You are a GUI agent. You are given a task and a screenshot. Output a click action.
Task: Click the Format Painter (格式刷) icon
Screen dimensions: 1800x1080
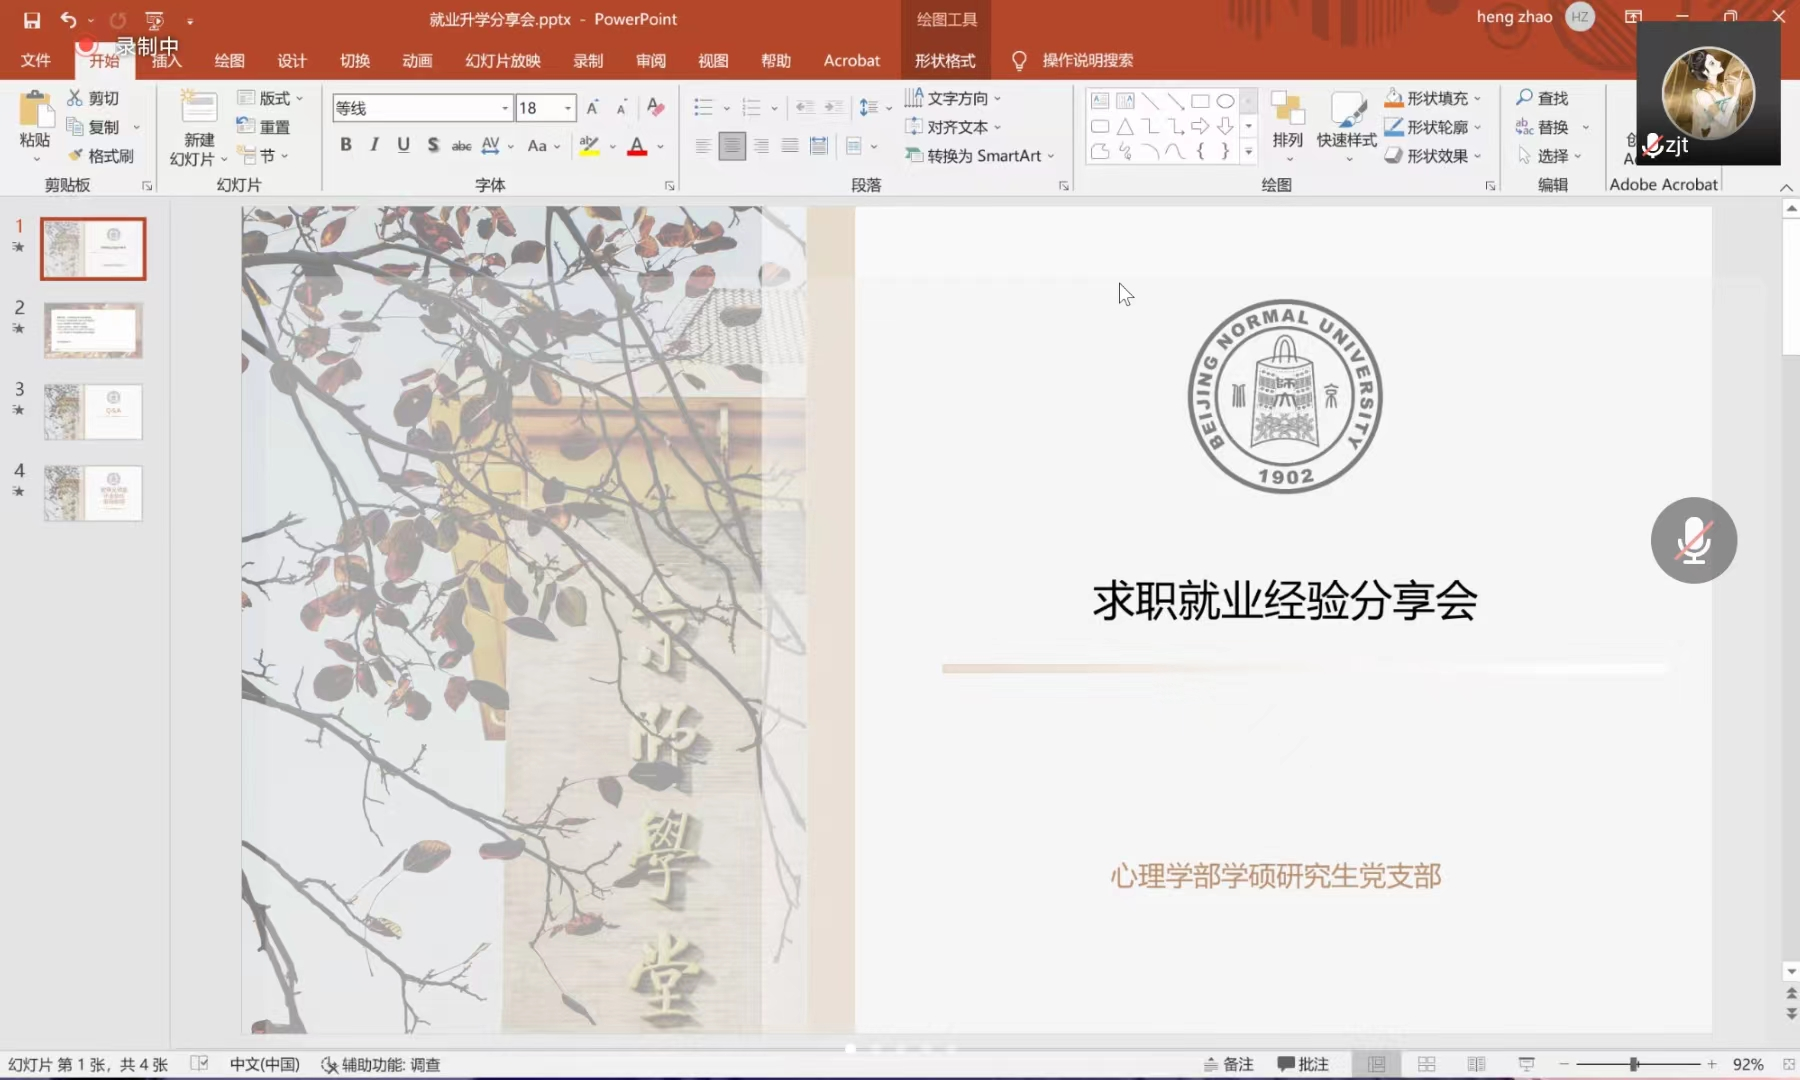76,156
